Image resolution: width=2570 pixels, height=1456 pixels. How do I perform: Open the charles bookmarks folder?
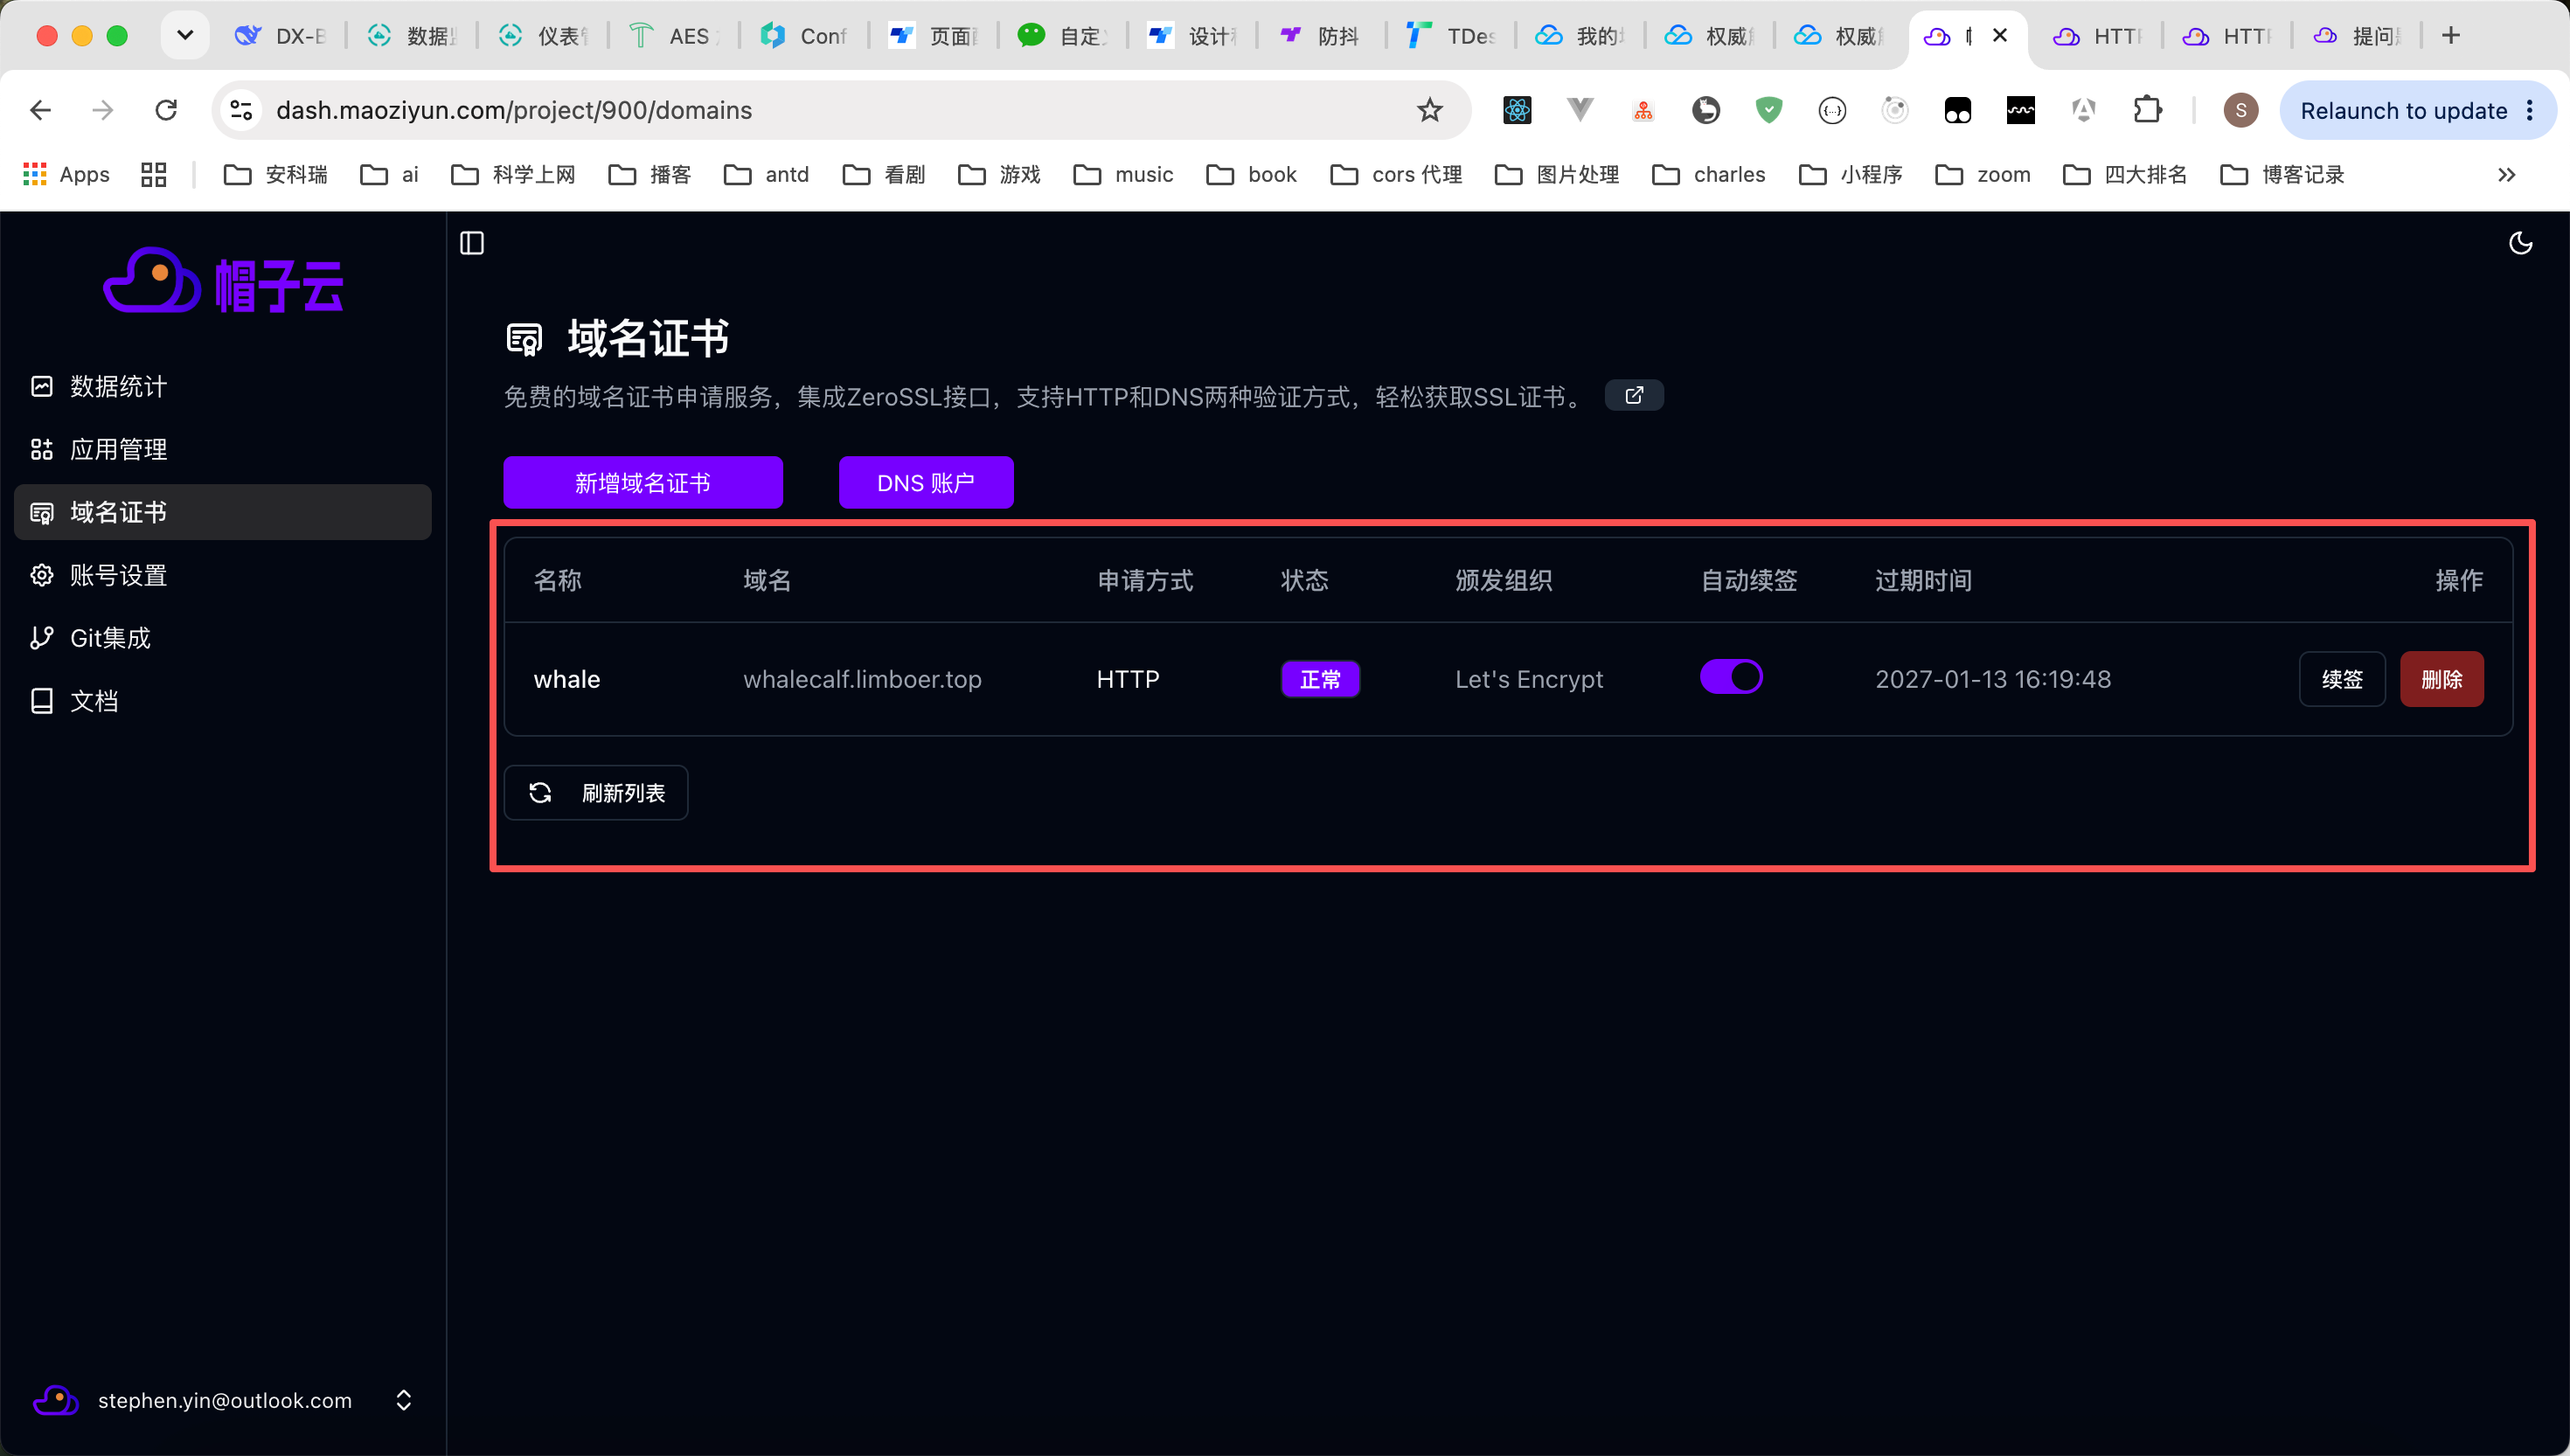(1709, 175)
